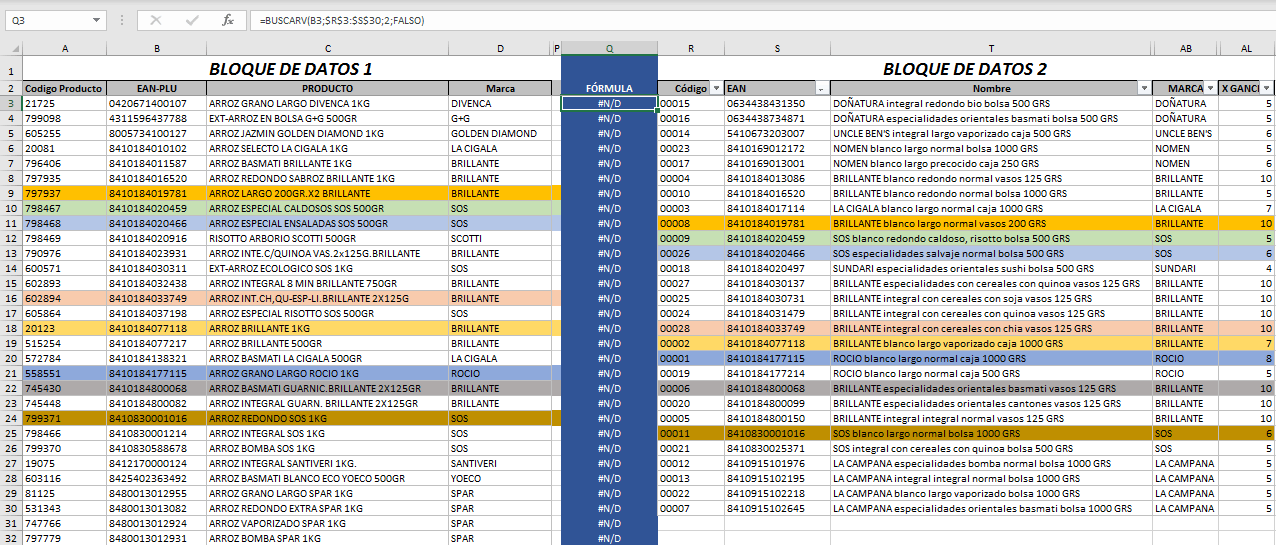
Task: Click the Enter checkmark formula bar icon
Action: [191, 20]
